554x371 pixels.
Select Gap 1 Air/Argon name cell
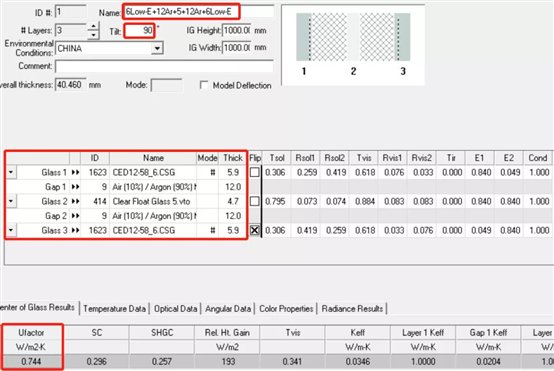point(153,187)
